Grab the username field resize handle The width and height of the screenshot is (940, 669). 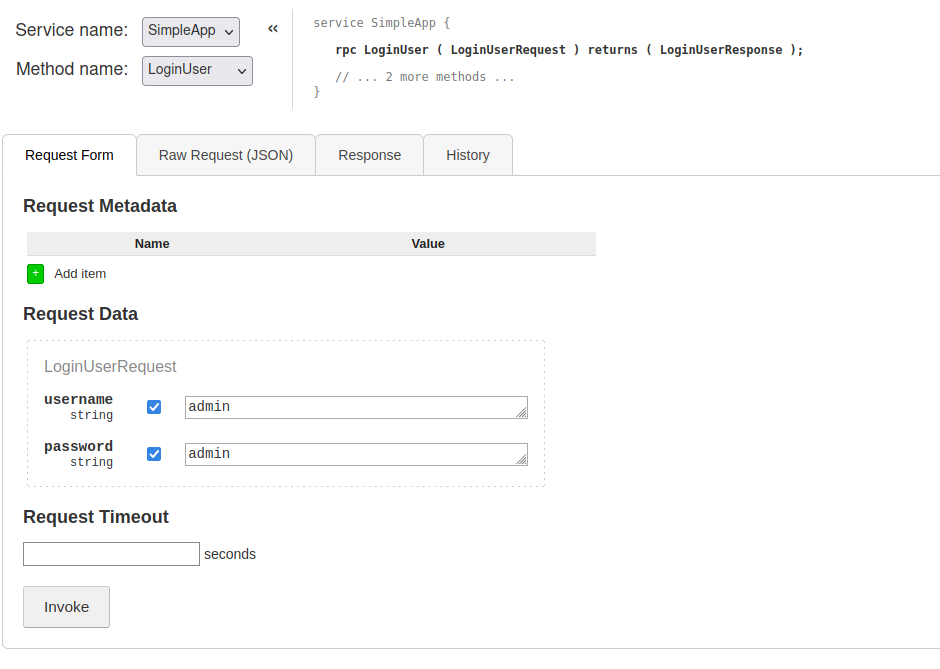pyautogui.click(x=521, y=412)
